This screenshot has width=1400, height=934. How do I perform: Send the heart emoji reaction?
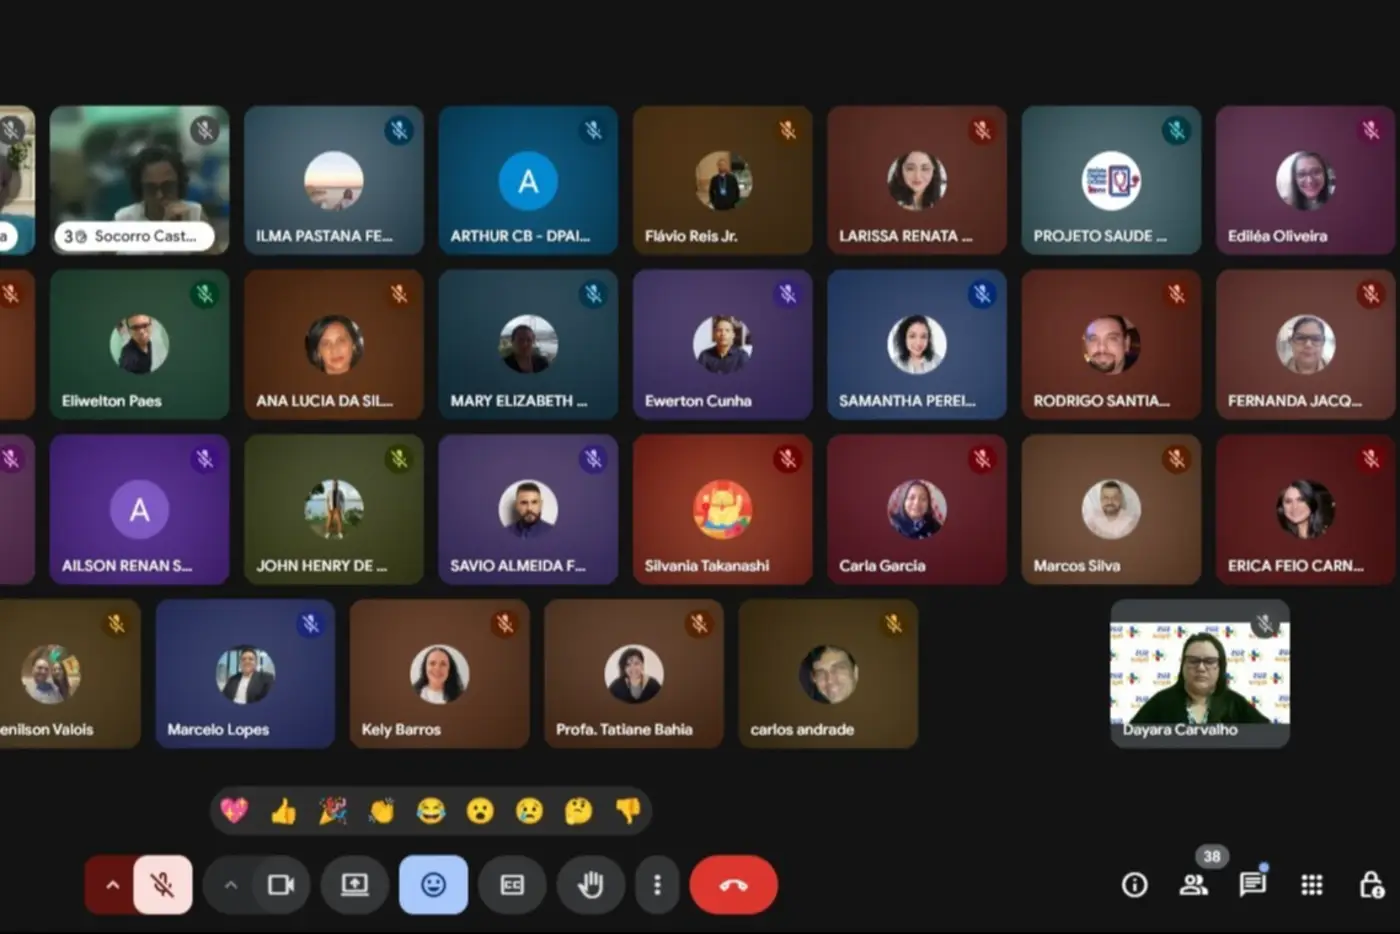pyautogui.click(x=234, y=810)
